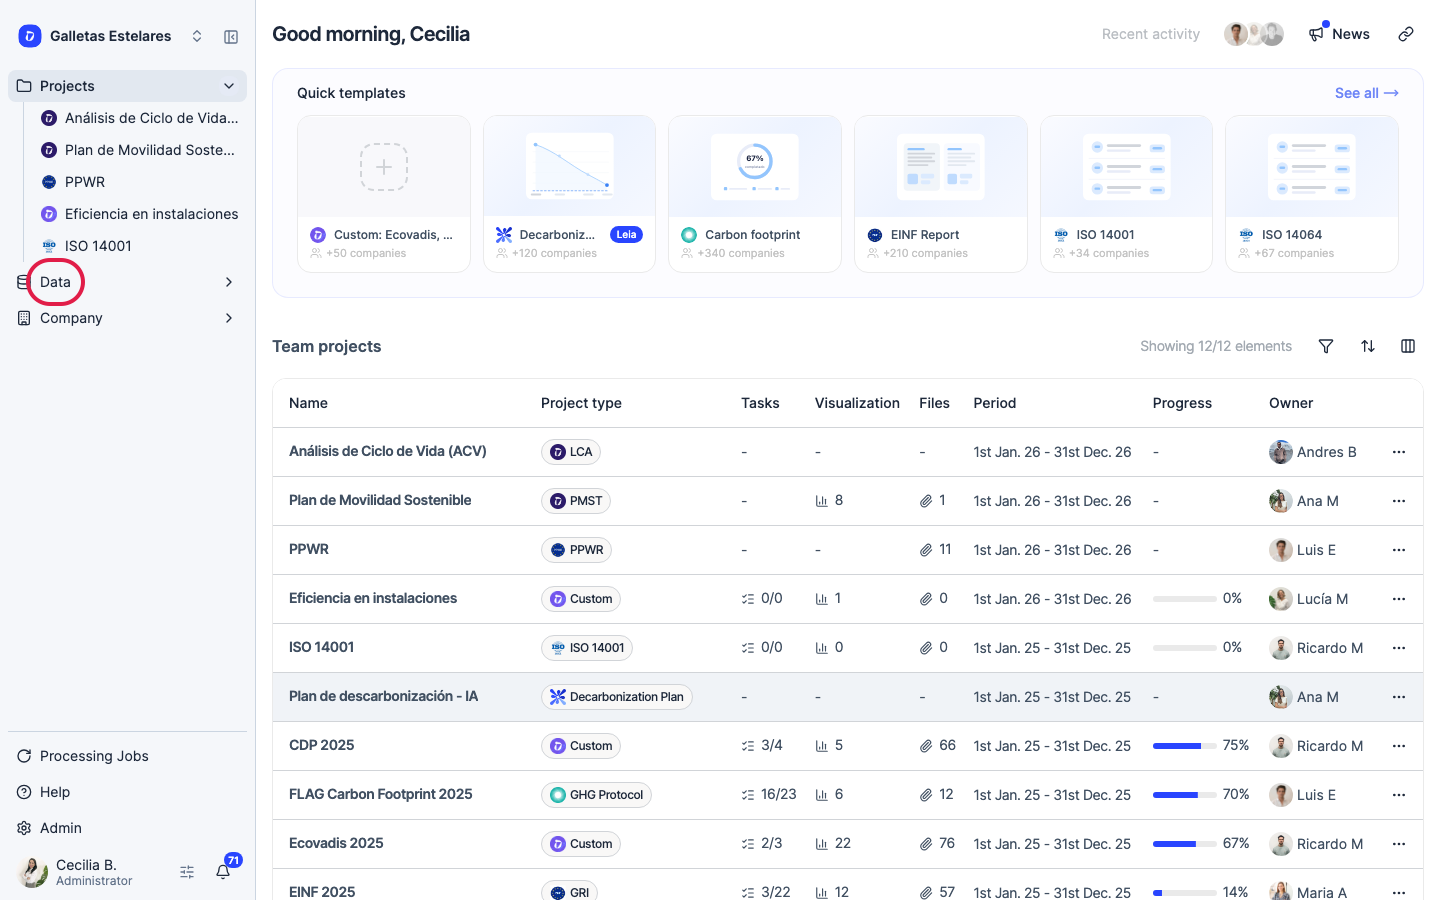1440x900 pixels.
Task: Collapse the Projects section chevron
Action: pyautogui.click(x=229, y=86)
